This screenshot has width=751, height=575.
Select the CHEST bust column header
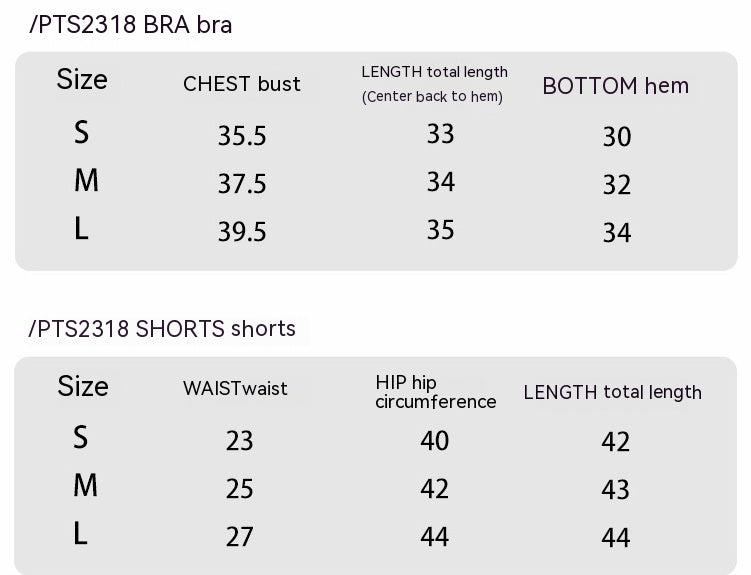[x=242, y=84]
